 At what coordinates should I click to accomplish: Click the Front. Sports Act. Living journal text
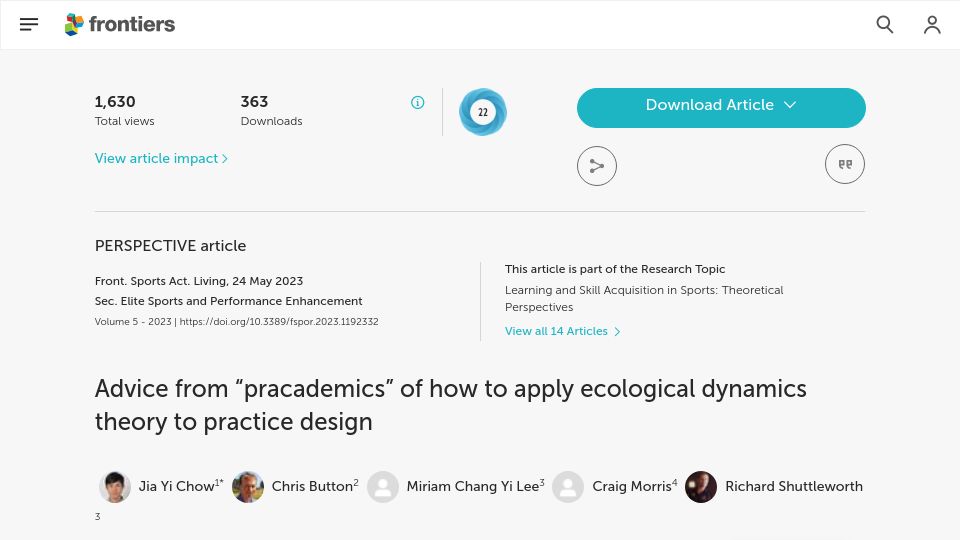tap(161, 281)
